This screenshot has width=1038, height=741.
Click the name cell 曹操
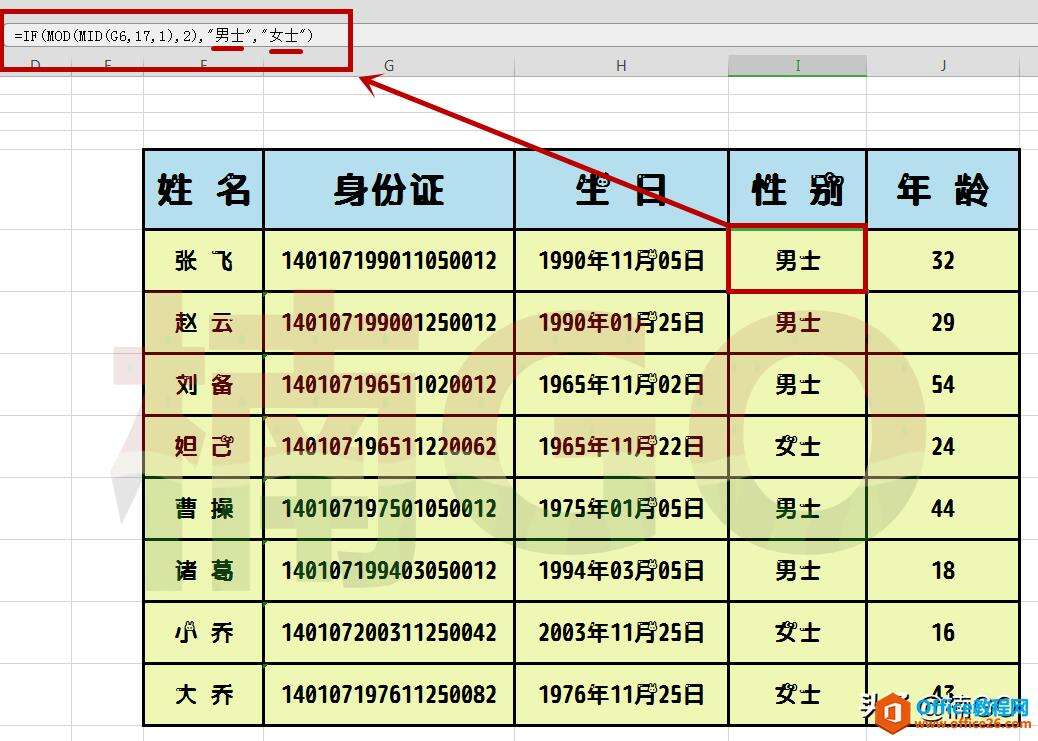(x=203, y=509)
